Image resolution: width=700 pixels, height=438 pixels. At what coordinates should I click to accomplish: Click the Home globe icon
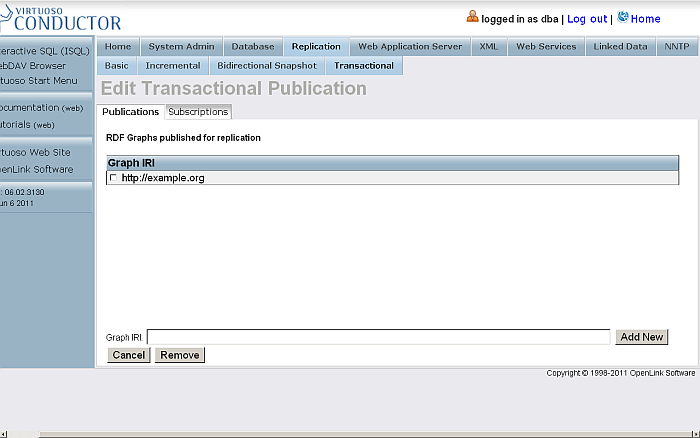click(623, 17)
